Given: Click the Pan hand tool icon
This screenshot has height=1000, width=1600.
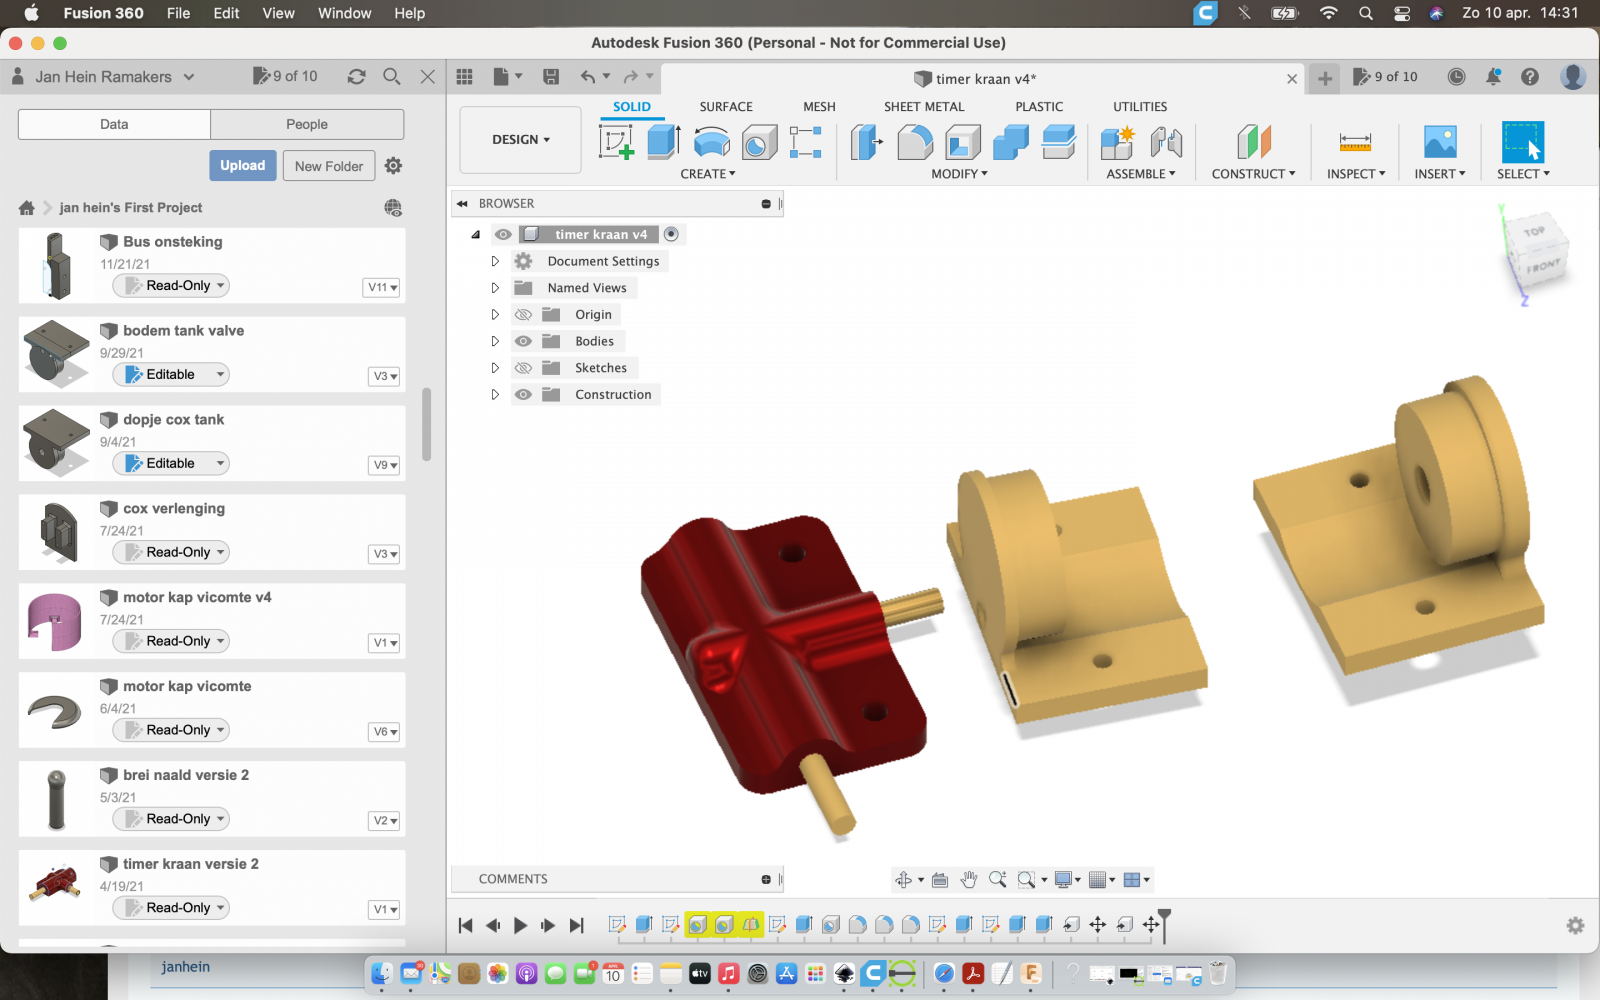Looking at the screenshot, I should 968,879.
